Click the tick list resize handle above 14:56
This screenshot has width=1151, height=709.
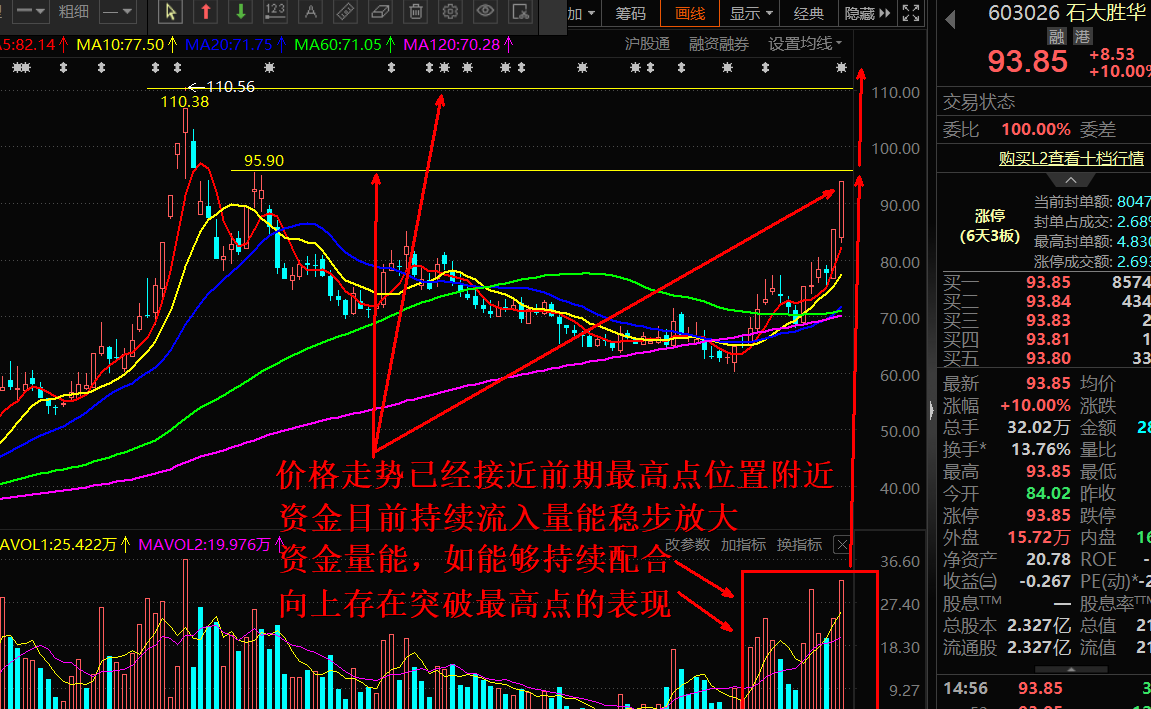tap(1071, 669)
